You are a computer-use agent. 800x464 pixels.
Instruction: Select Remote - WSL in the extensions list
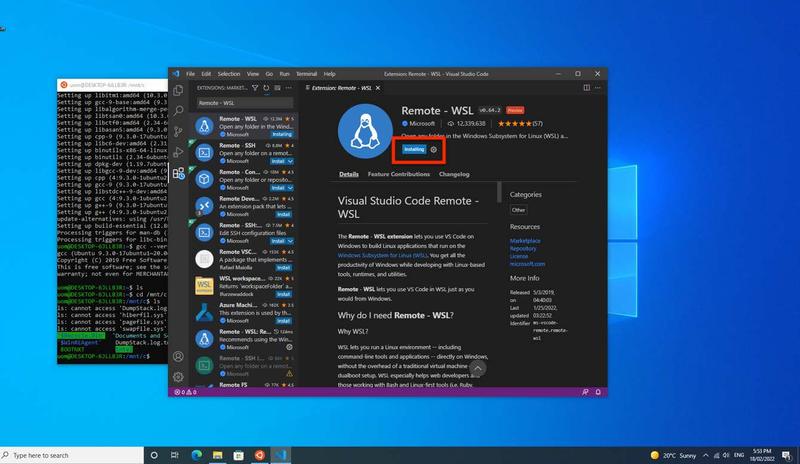click(244, 126)
